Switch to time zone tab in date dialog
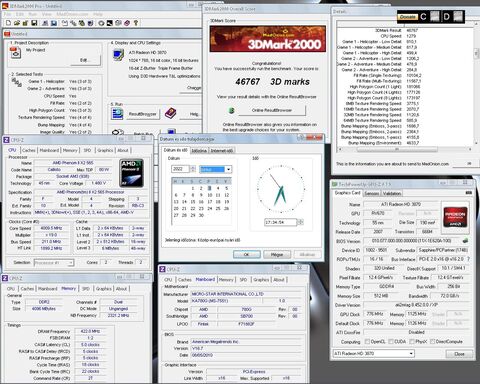Screen dimensions: 480x384 pyautogui.click(x=199, y=151)
